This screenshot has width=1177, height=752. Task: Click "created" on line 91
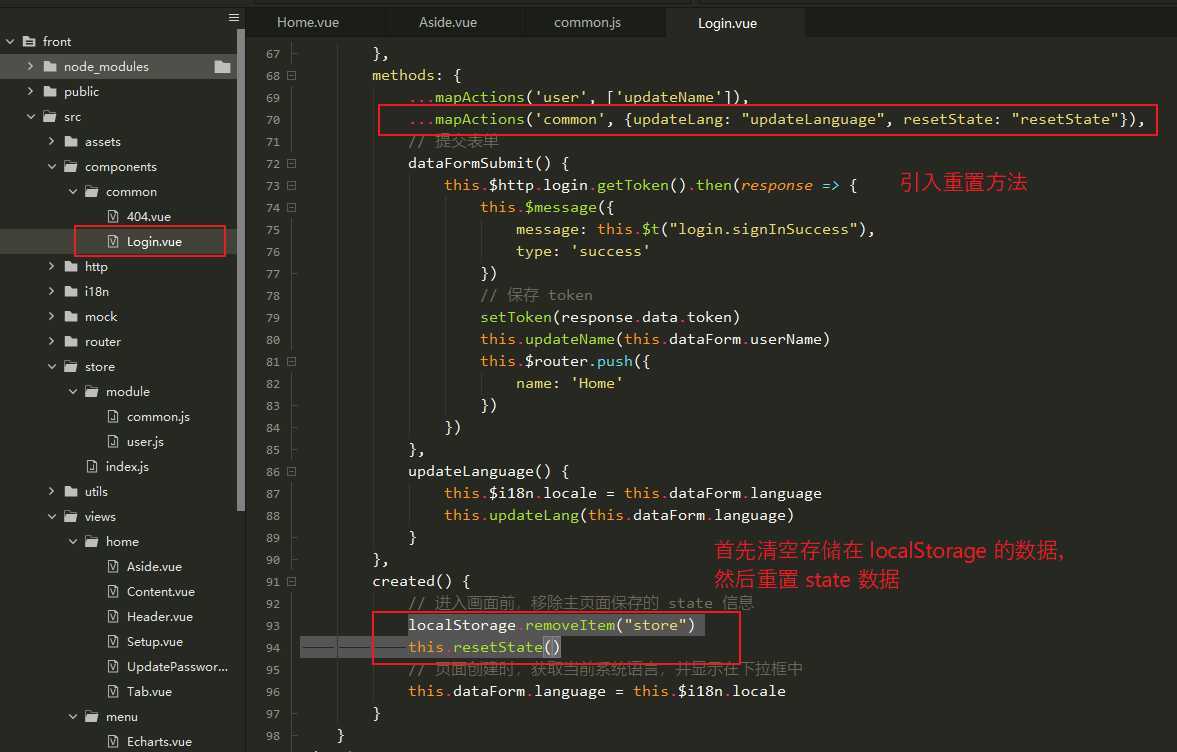pyautogui.click(x=403, y=581)
